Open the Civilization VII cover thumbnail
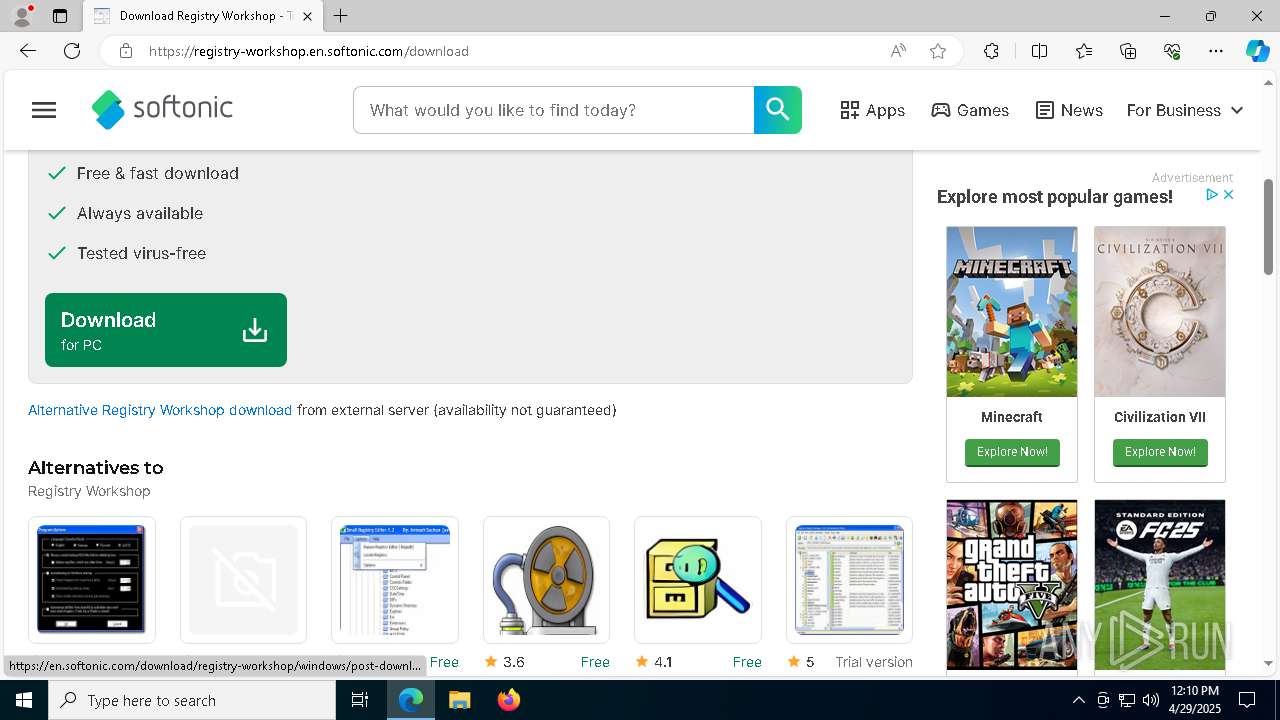 1160,311
